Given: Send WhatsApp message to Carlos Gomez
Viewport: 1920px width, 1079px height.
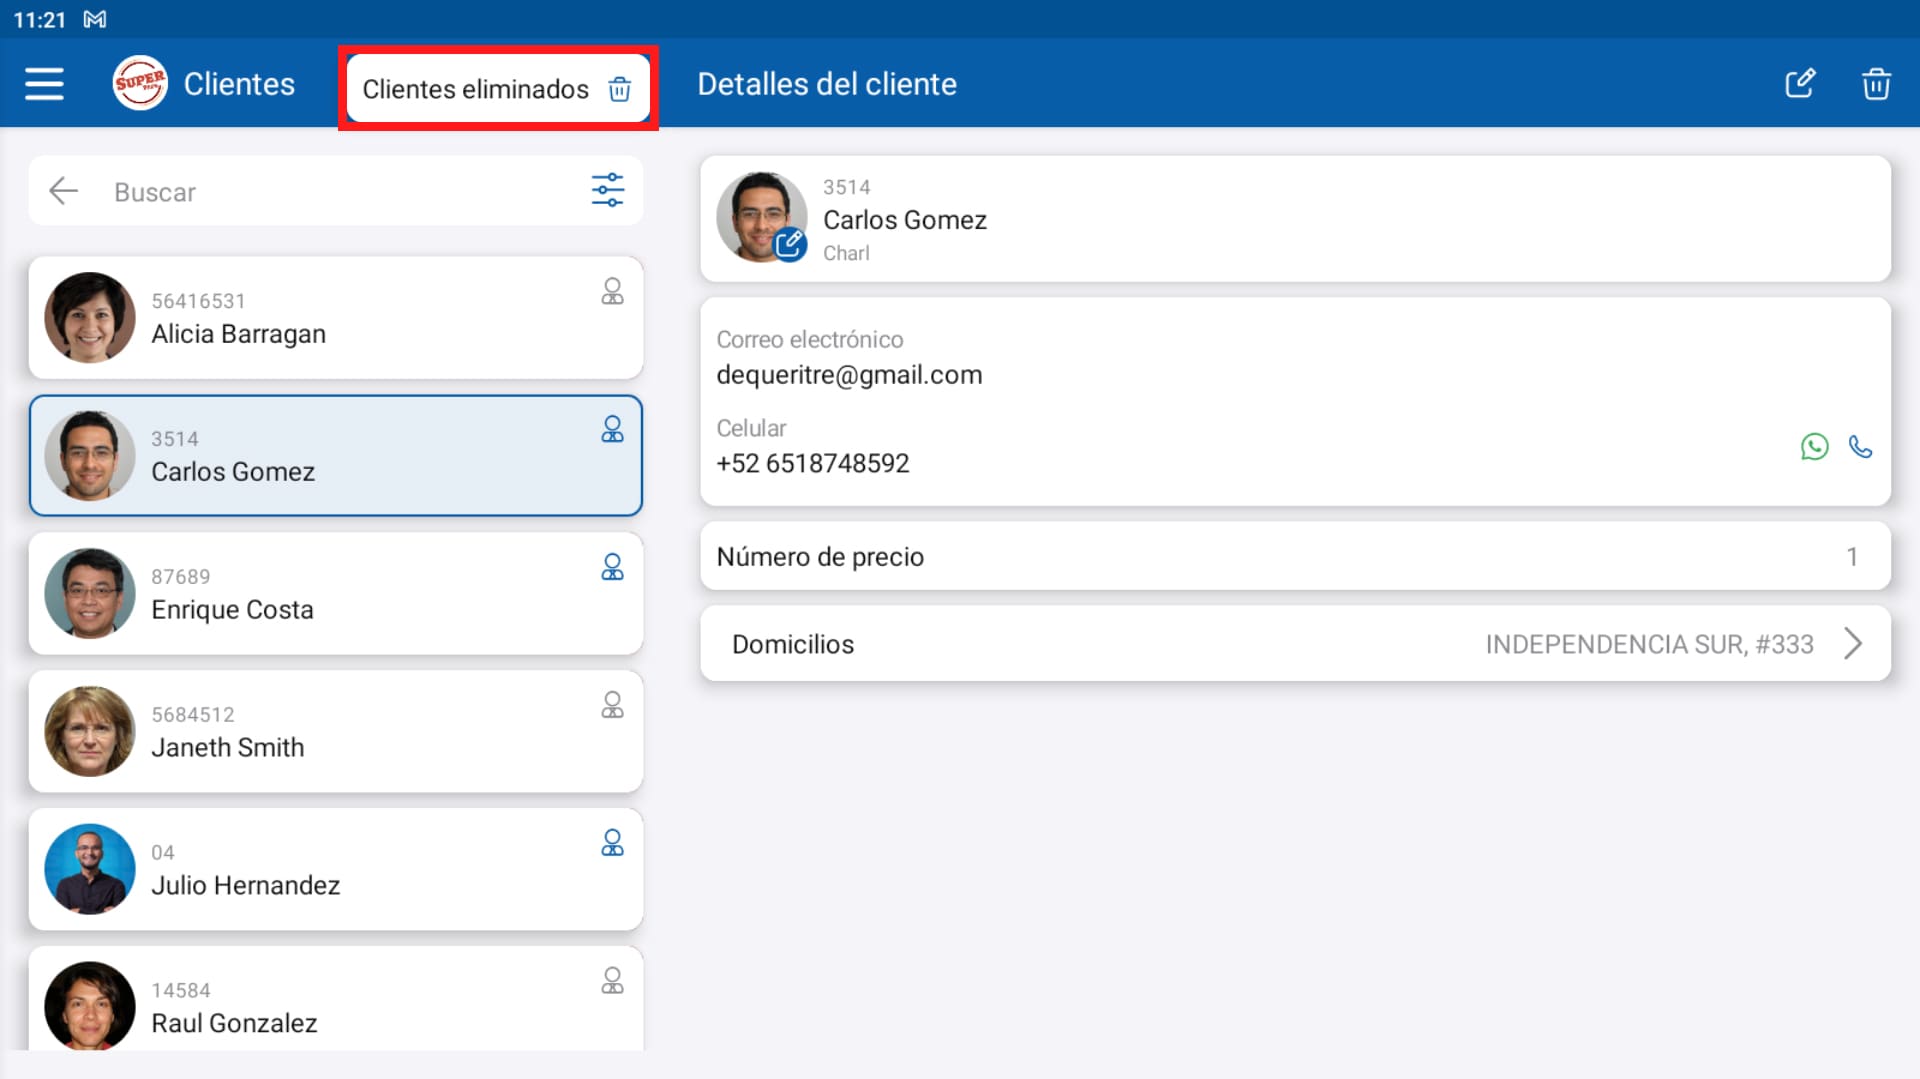Looking at the screenshot, I should tap(1814, 446).
